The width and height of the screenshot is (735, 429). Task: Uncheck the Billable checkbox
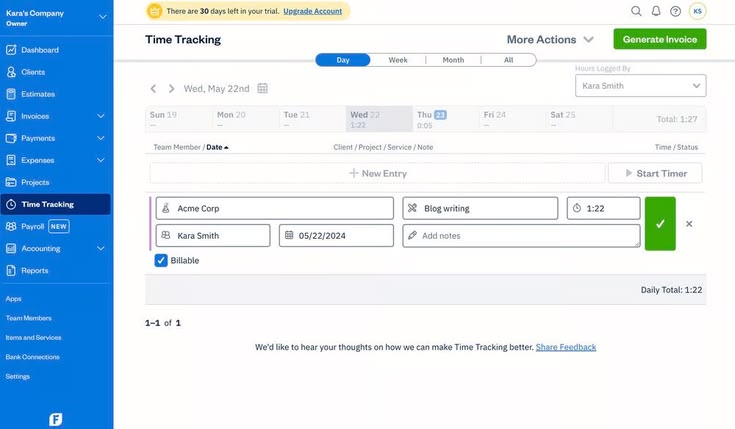coord(161,260)
